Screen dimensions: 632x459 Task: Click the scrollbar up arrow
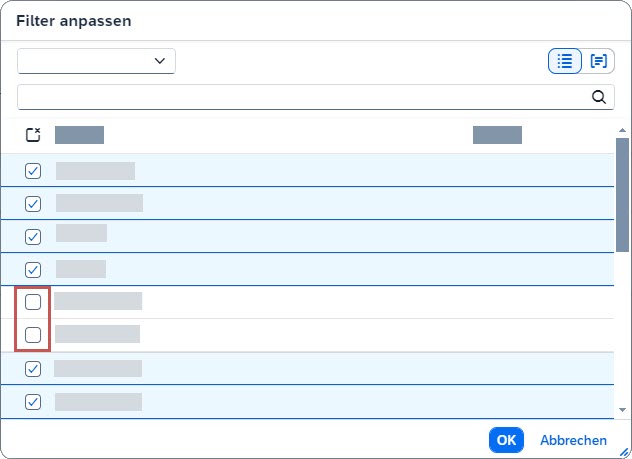click(622, 130)
